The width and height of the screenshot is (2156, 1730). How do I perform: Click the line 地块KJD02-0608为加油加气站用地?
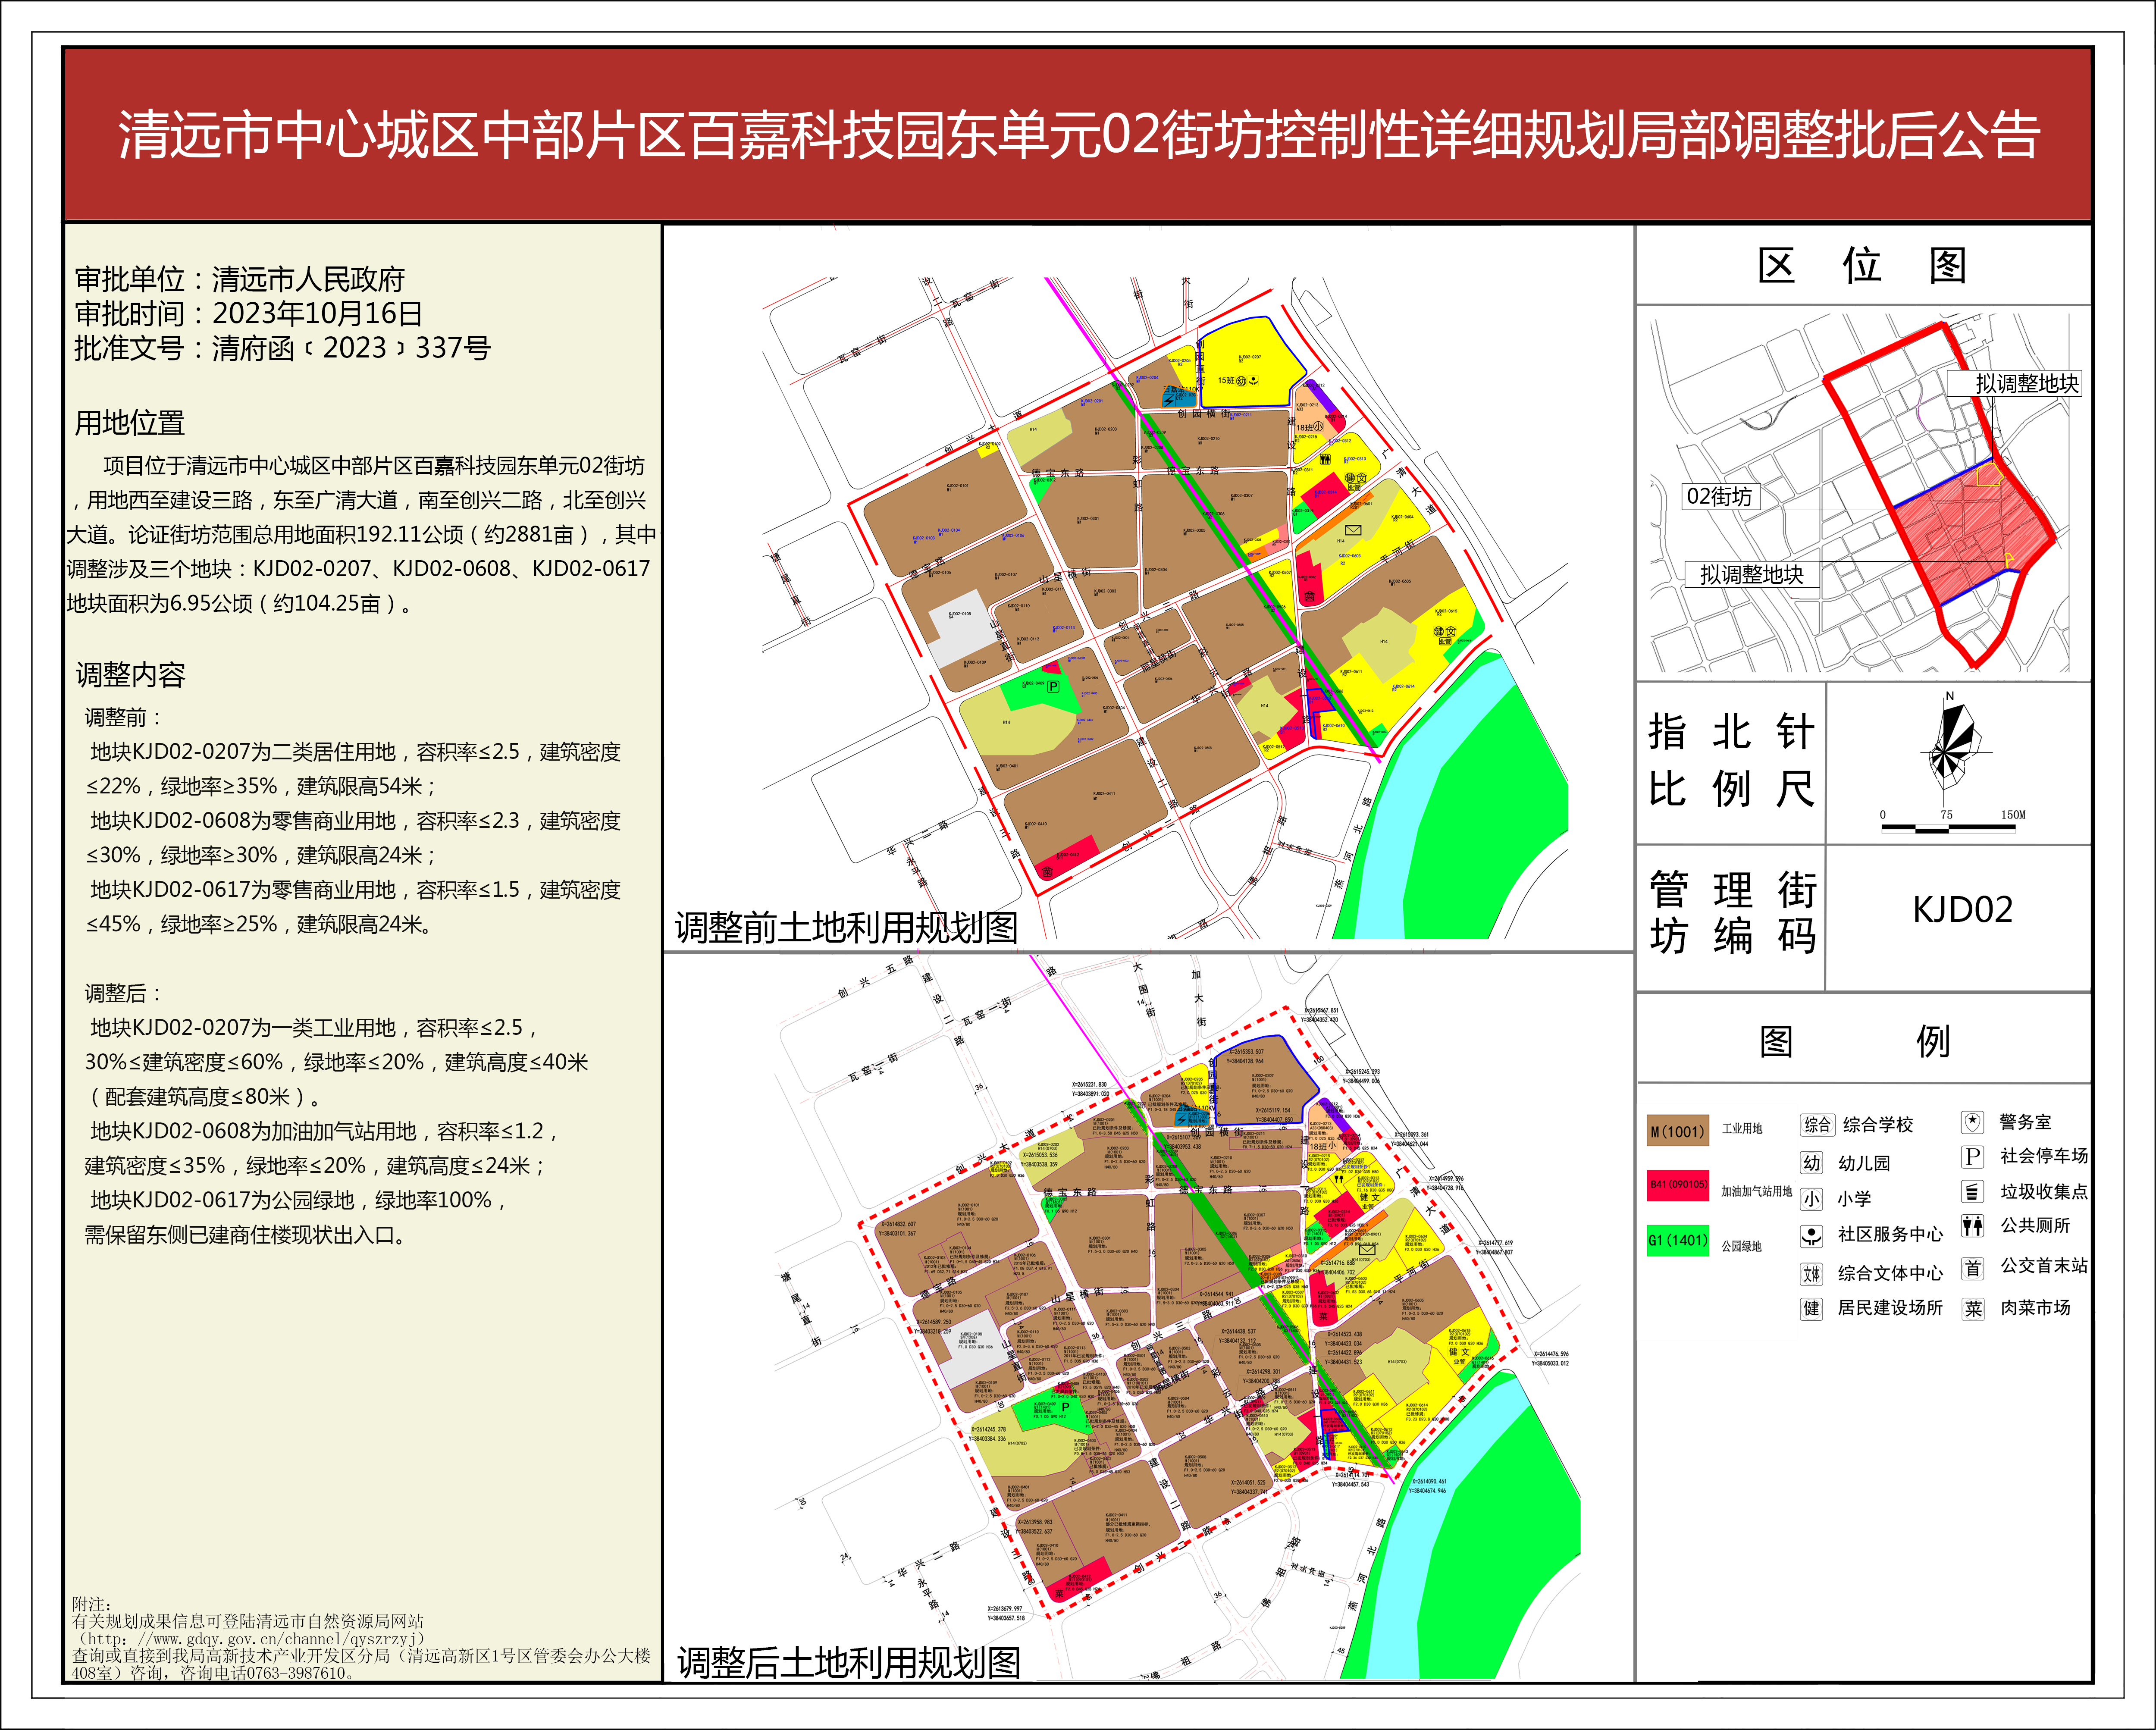click(324, 1131)
